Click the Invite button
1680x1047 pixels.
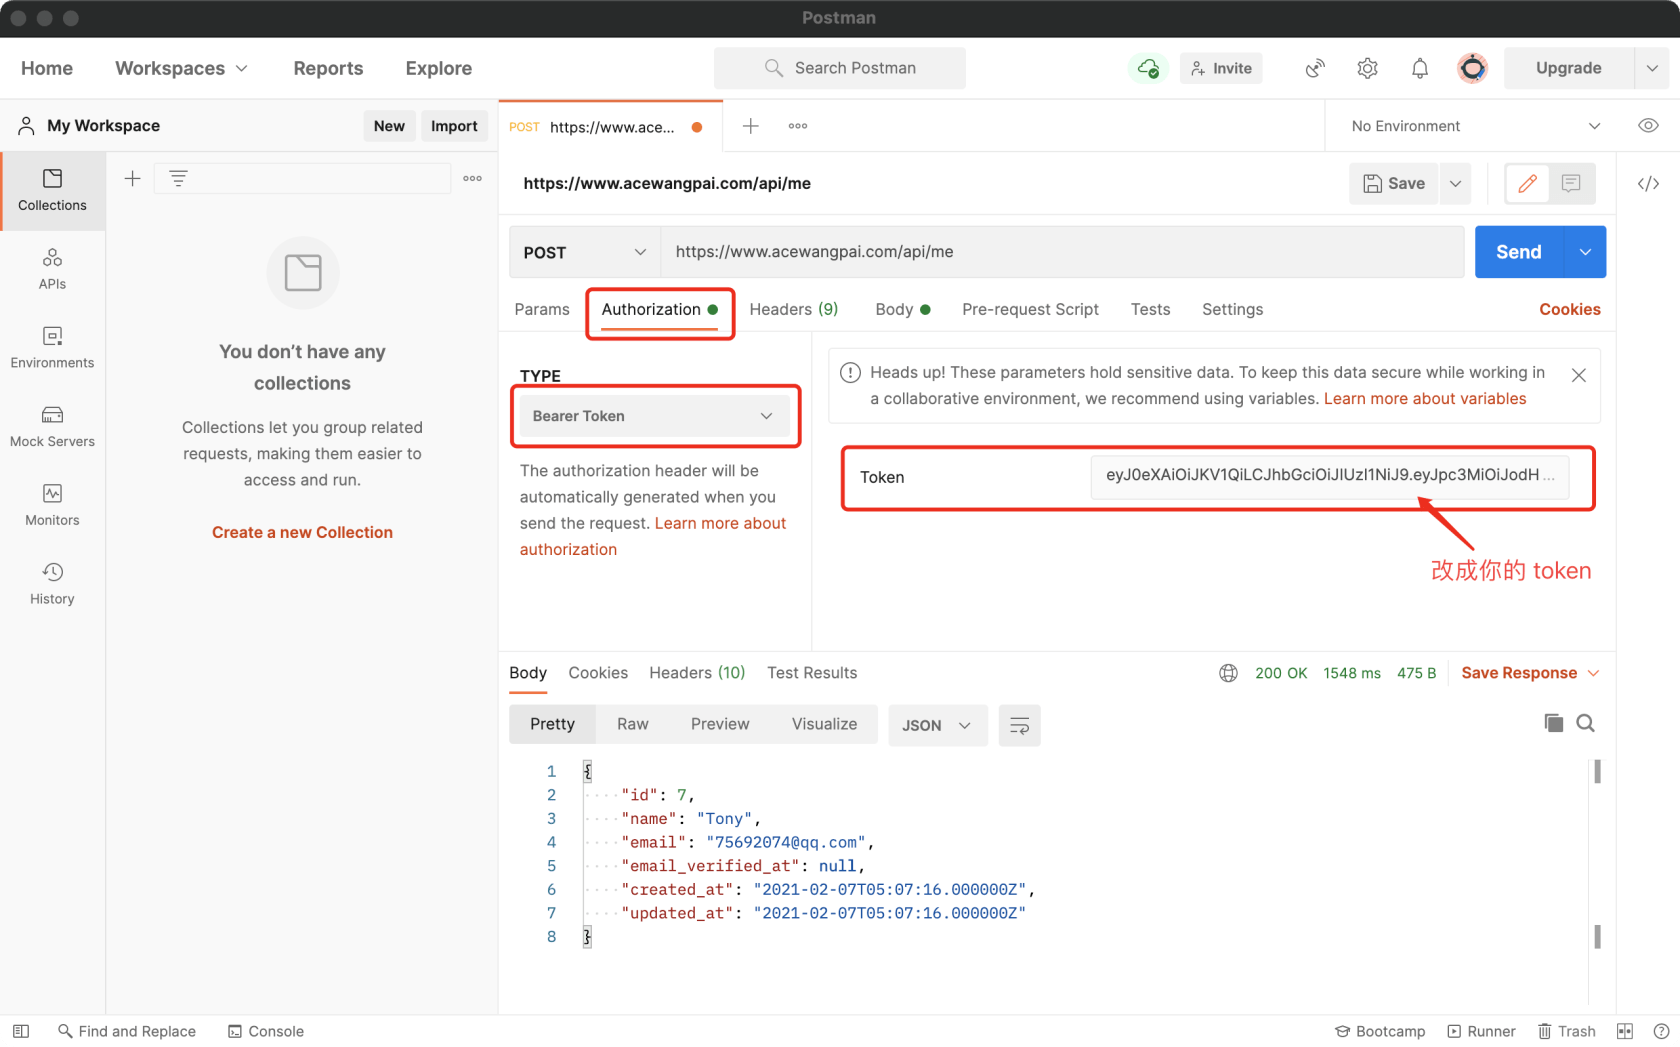1221,68
